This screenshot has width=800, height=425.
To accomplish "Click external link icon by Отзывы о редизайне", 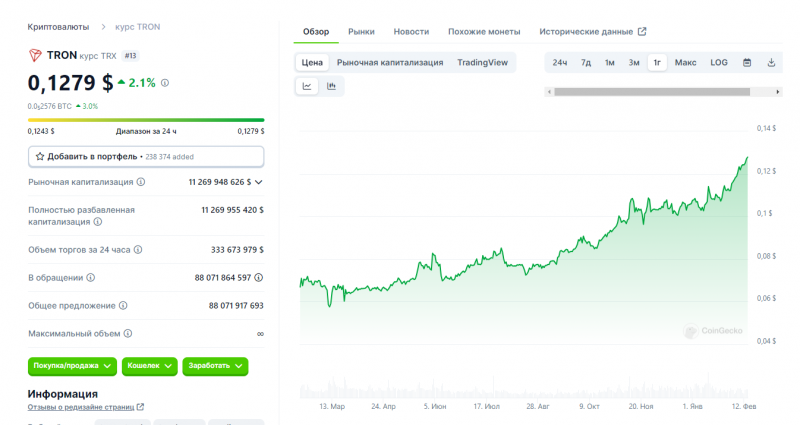I will tap(140, 407).
